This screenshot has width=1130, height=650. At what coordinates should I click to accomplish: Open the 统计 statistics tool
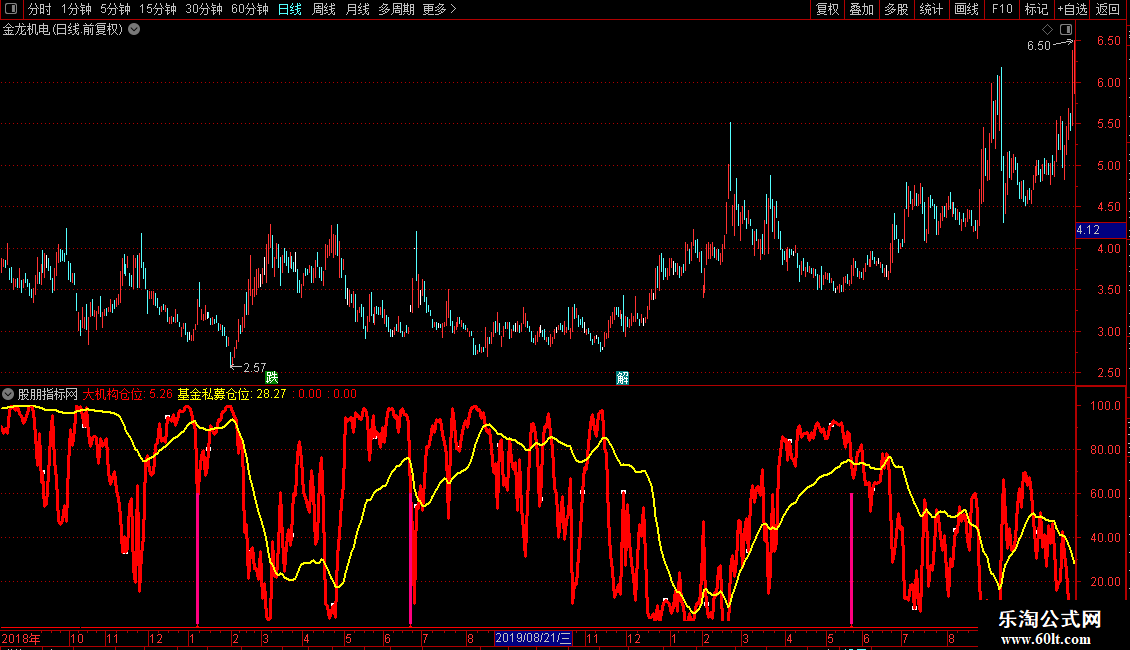pos(931,9)
